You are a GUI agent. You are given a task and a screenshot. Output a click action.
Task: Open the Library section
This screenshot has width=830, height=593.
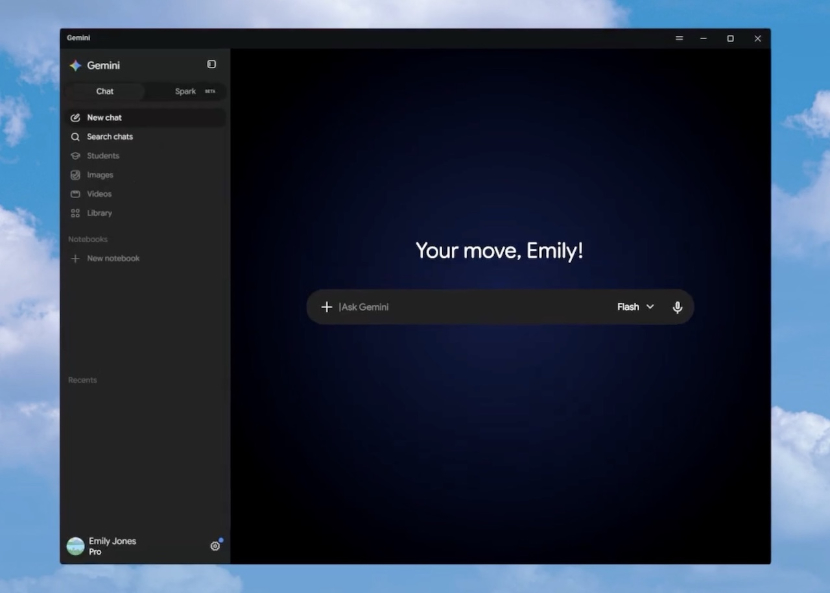coord(146,213)
